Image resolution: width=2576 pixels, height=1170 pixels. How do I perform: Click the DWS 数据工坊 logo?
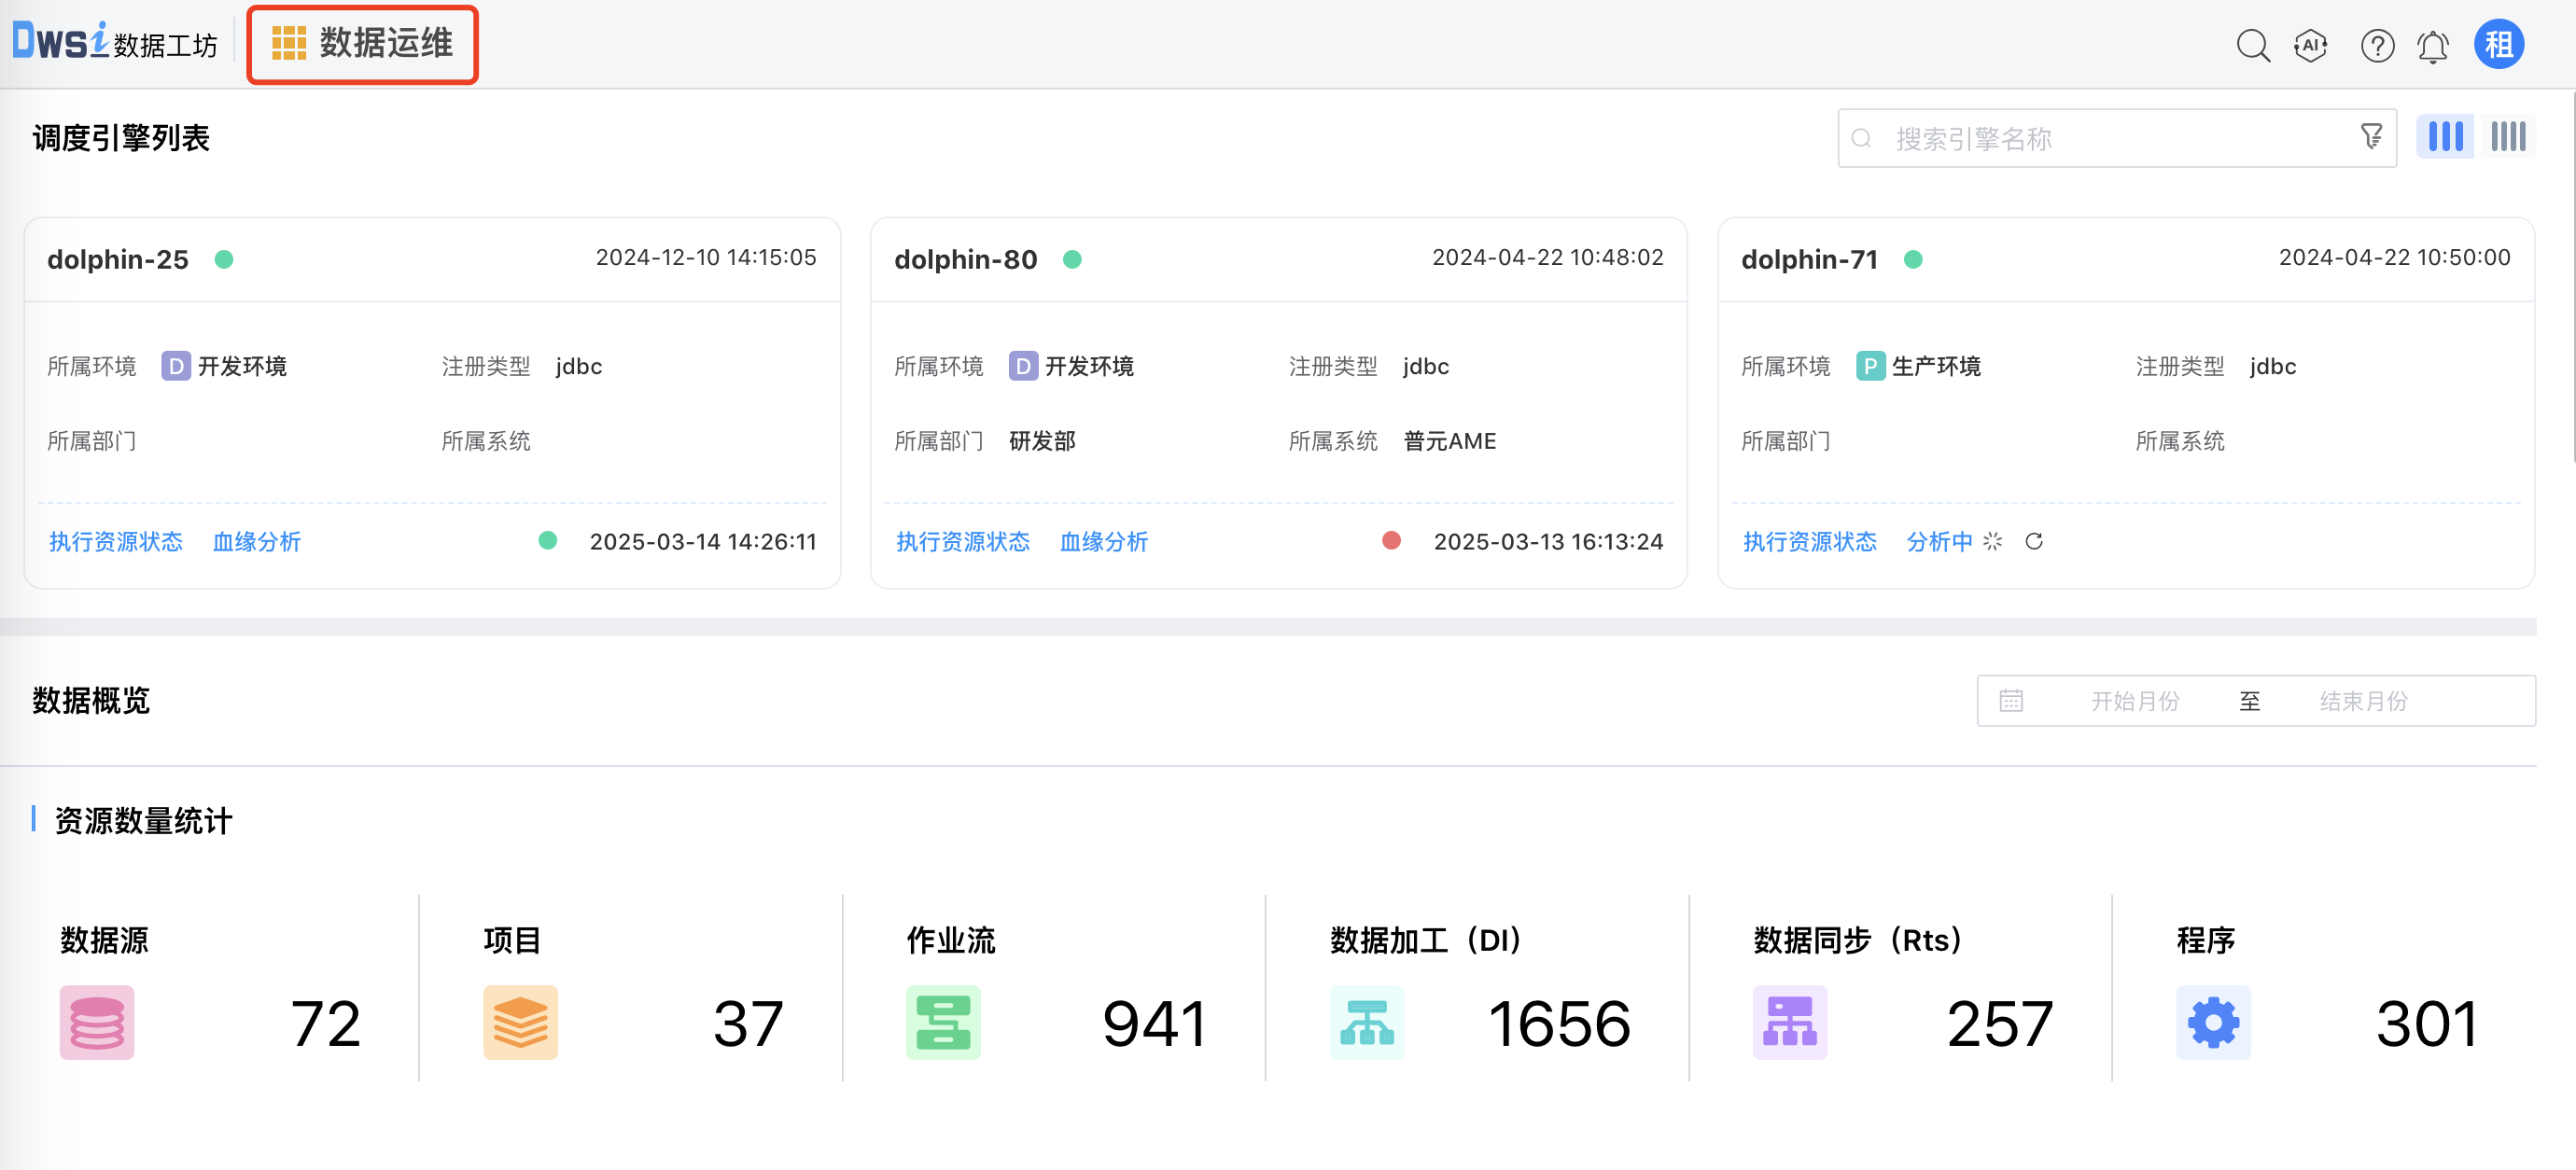pyautogui.click(x=113, y=42)
